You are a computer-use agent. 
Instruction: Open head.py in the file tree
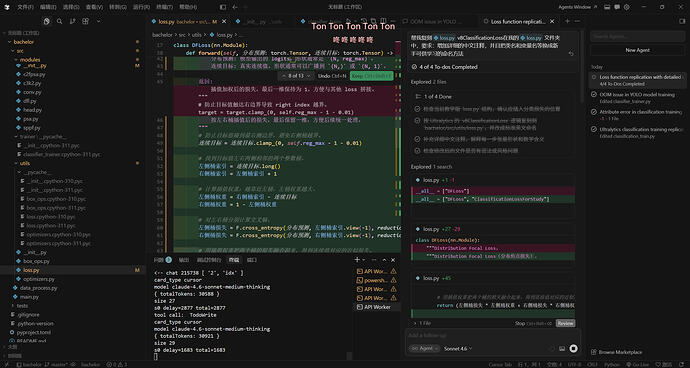32,110
